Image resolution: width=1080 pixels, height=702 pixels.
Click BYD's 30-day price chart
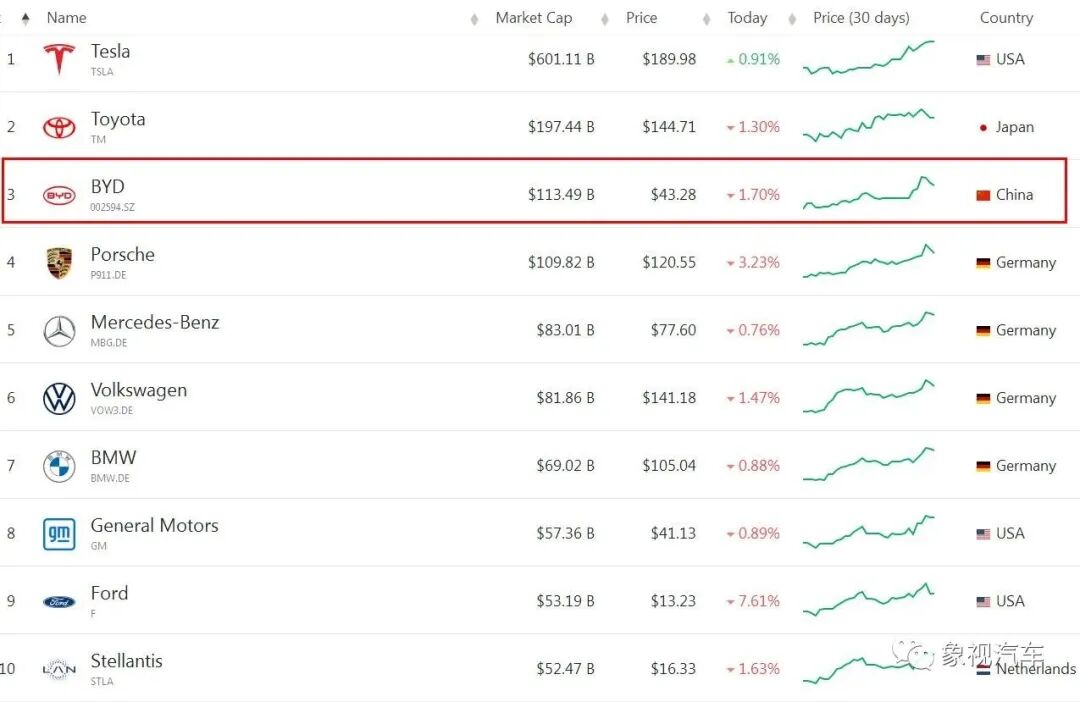coord(869,193)
